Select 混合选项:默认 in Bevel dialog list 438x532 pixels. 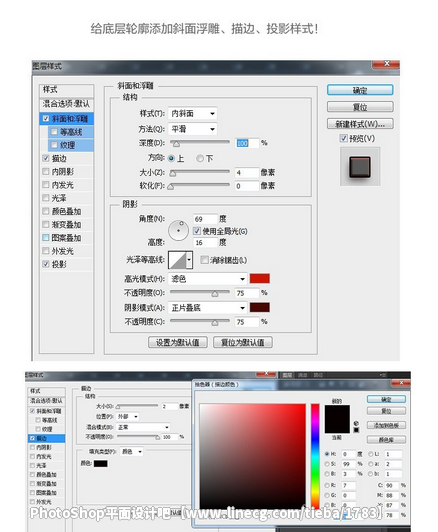tap(66, 103)
